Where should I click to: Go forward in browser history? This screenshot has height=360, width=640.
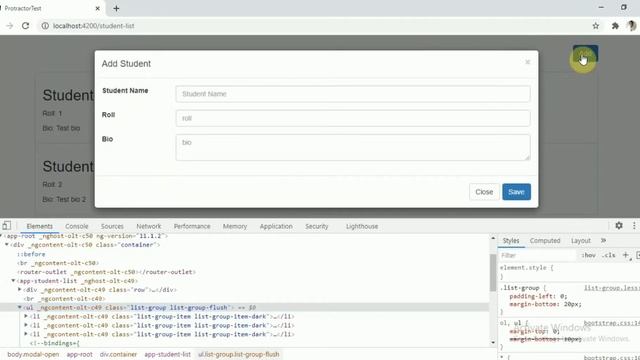coord(9,26)
